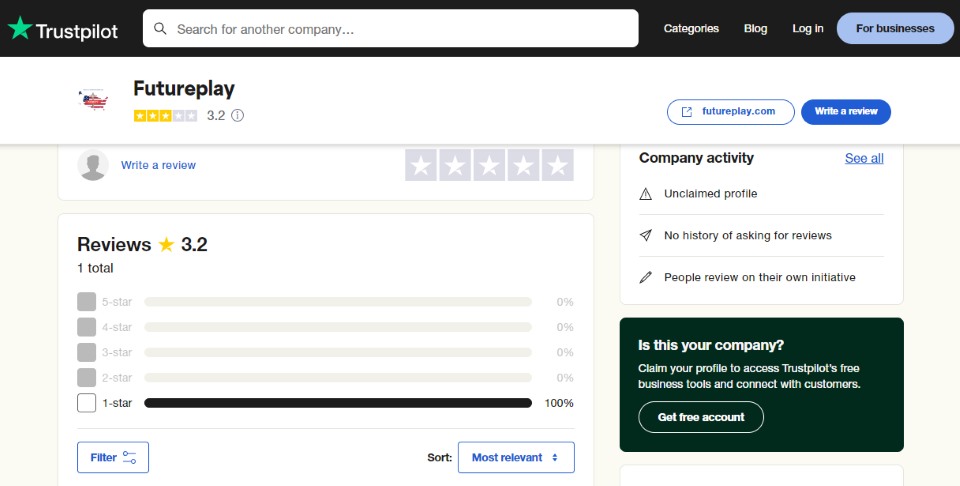960x486 pixels.
Task: Select the fifth star of the rating selector
Action: tap(558, 165)
